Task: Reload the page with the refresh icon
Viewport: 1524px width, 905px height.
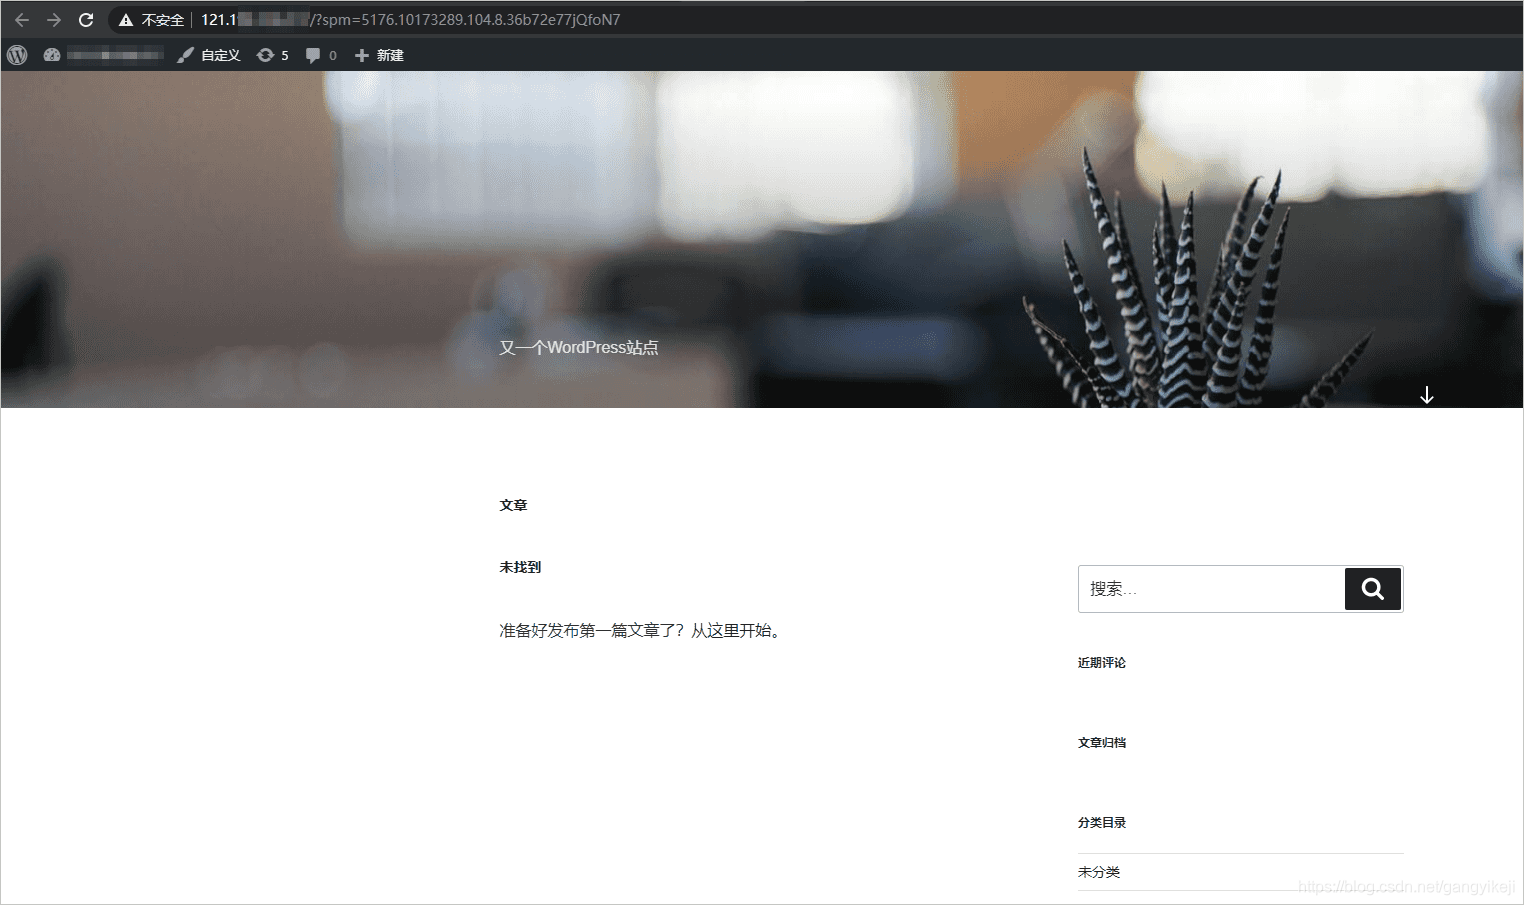Action: 86,19
